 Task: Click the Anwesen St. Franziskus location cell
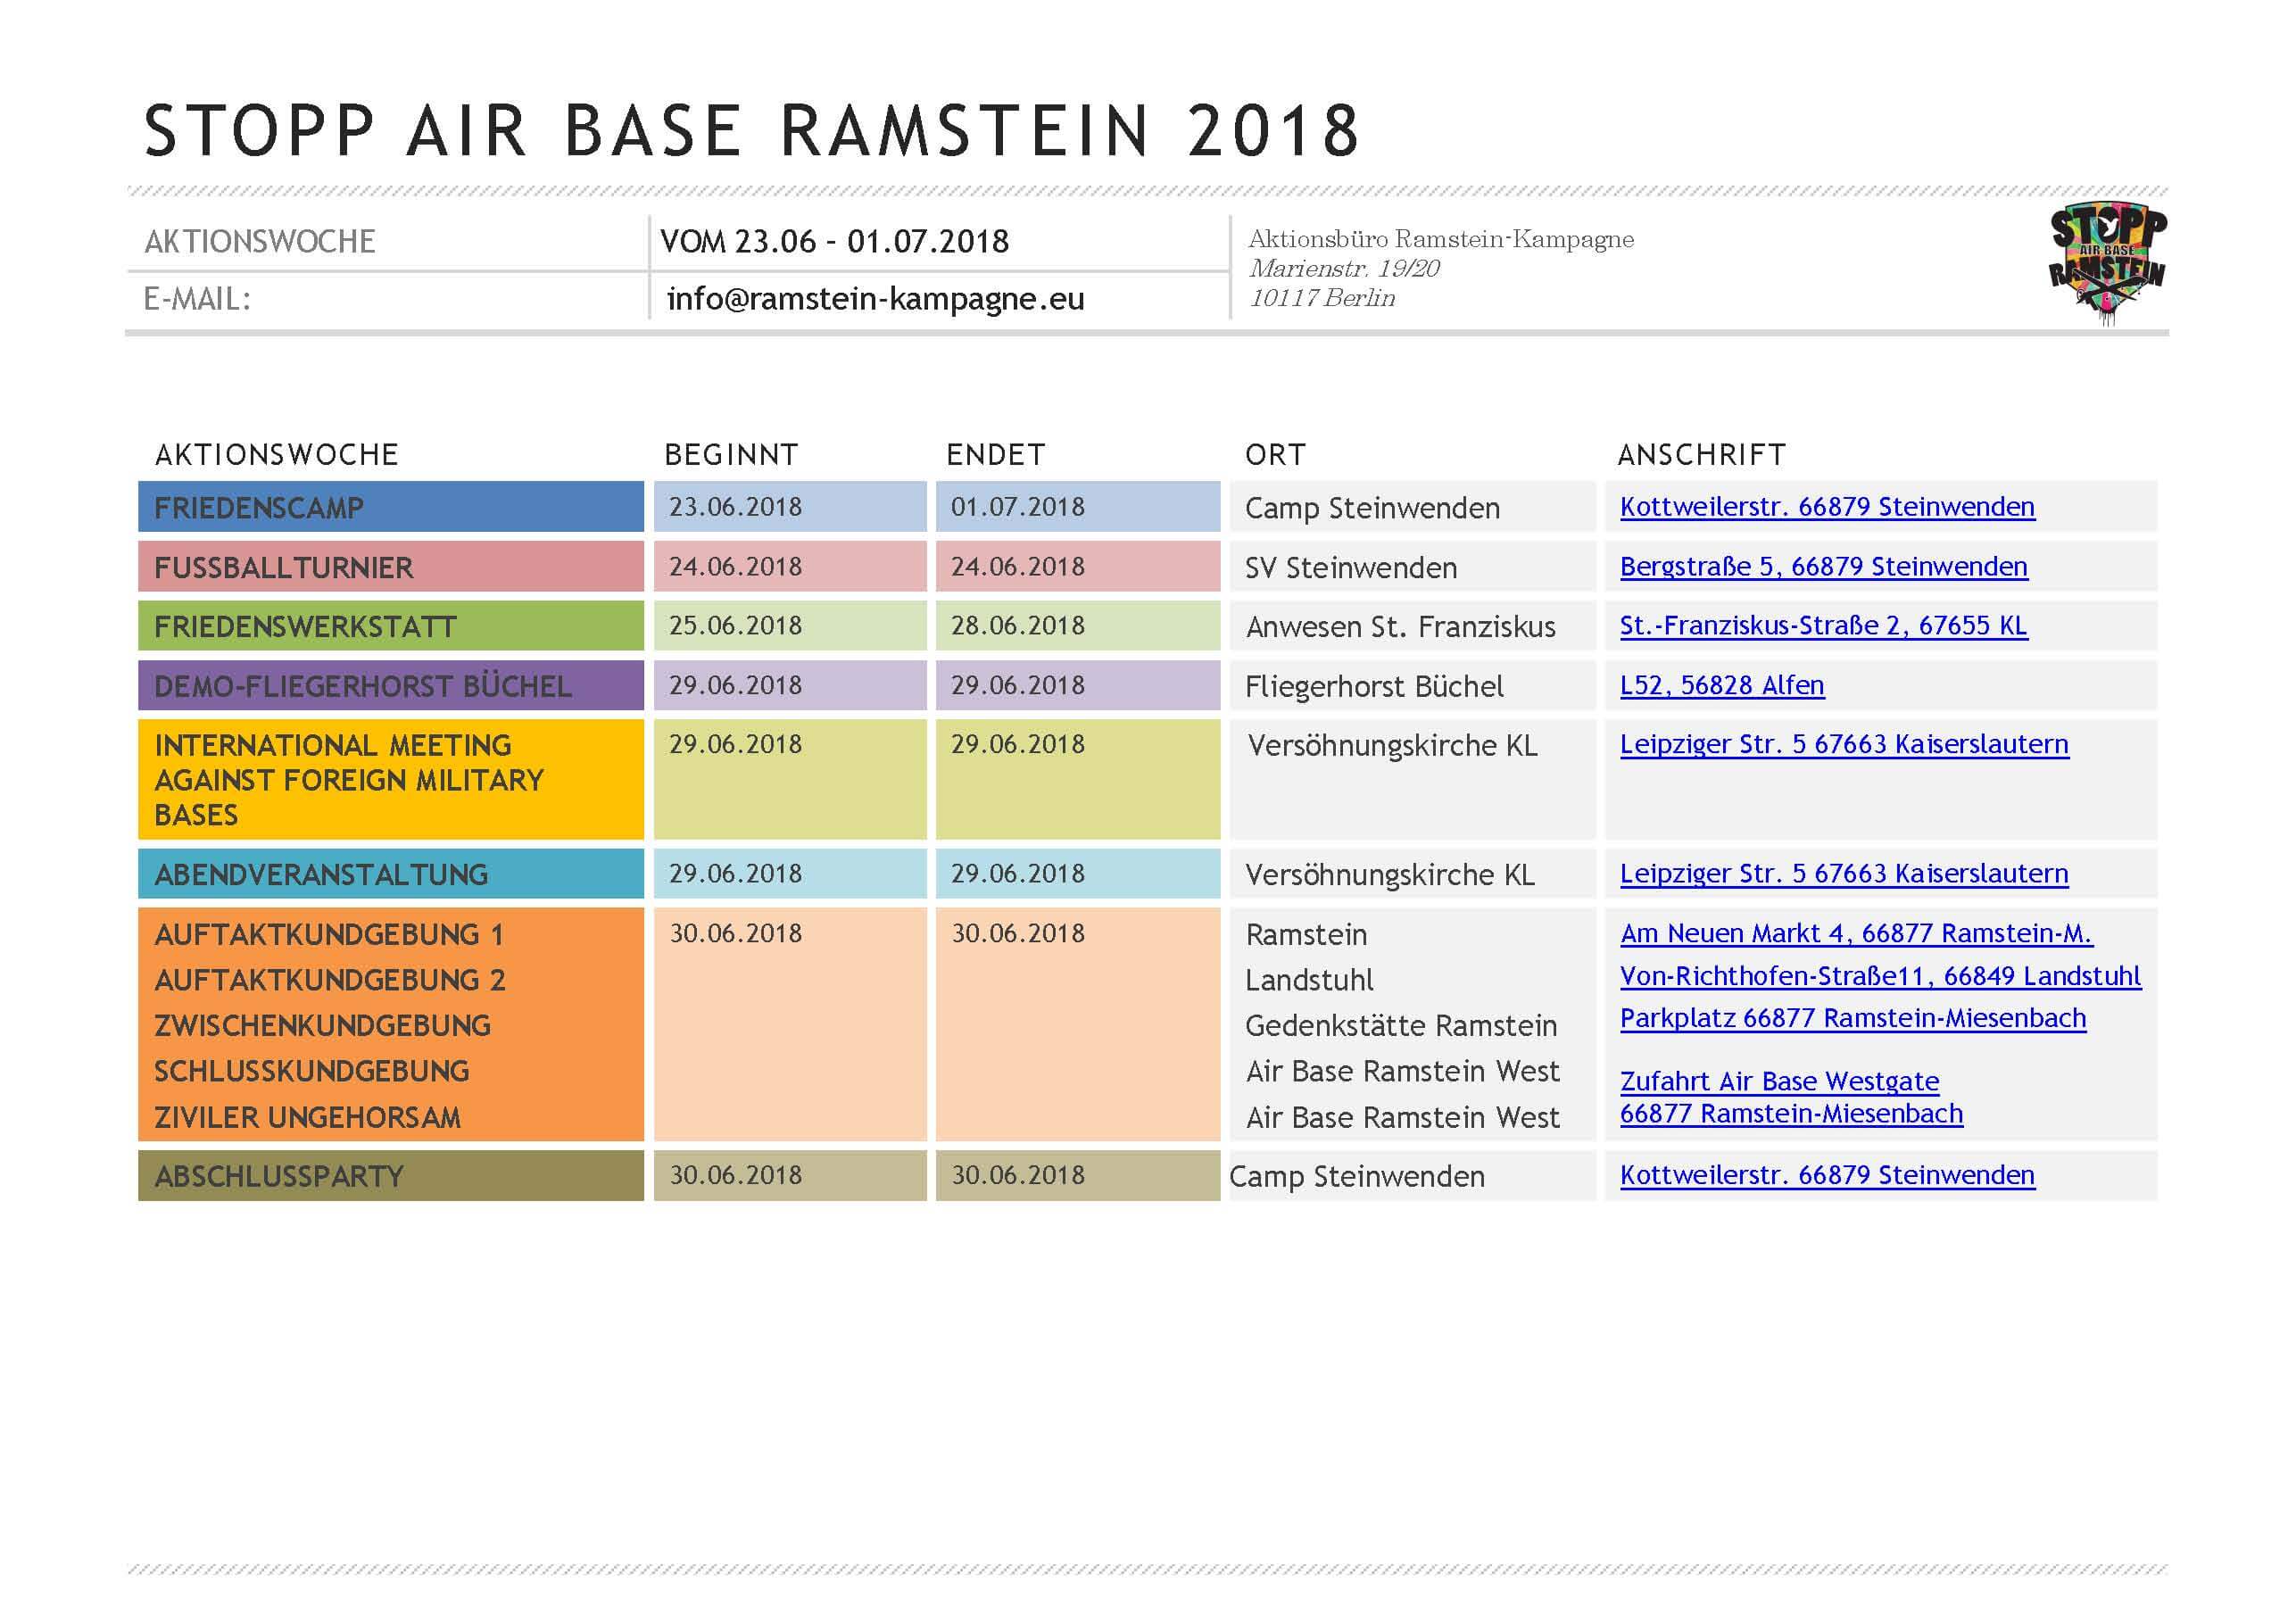[1412, 626]
